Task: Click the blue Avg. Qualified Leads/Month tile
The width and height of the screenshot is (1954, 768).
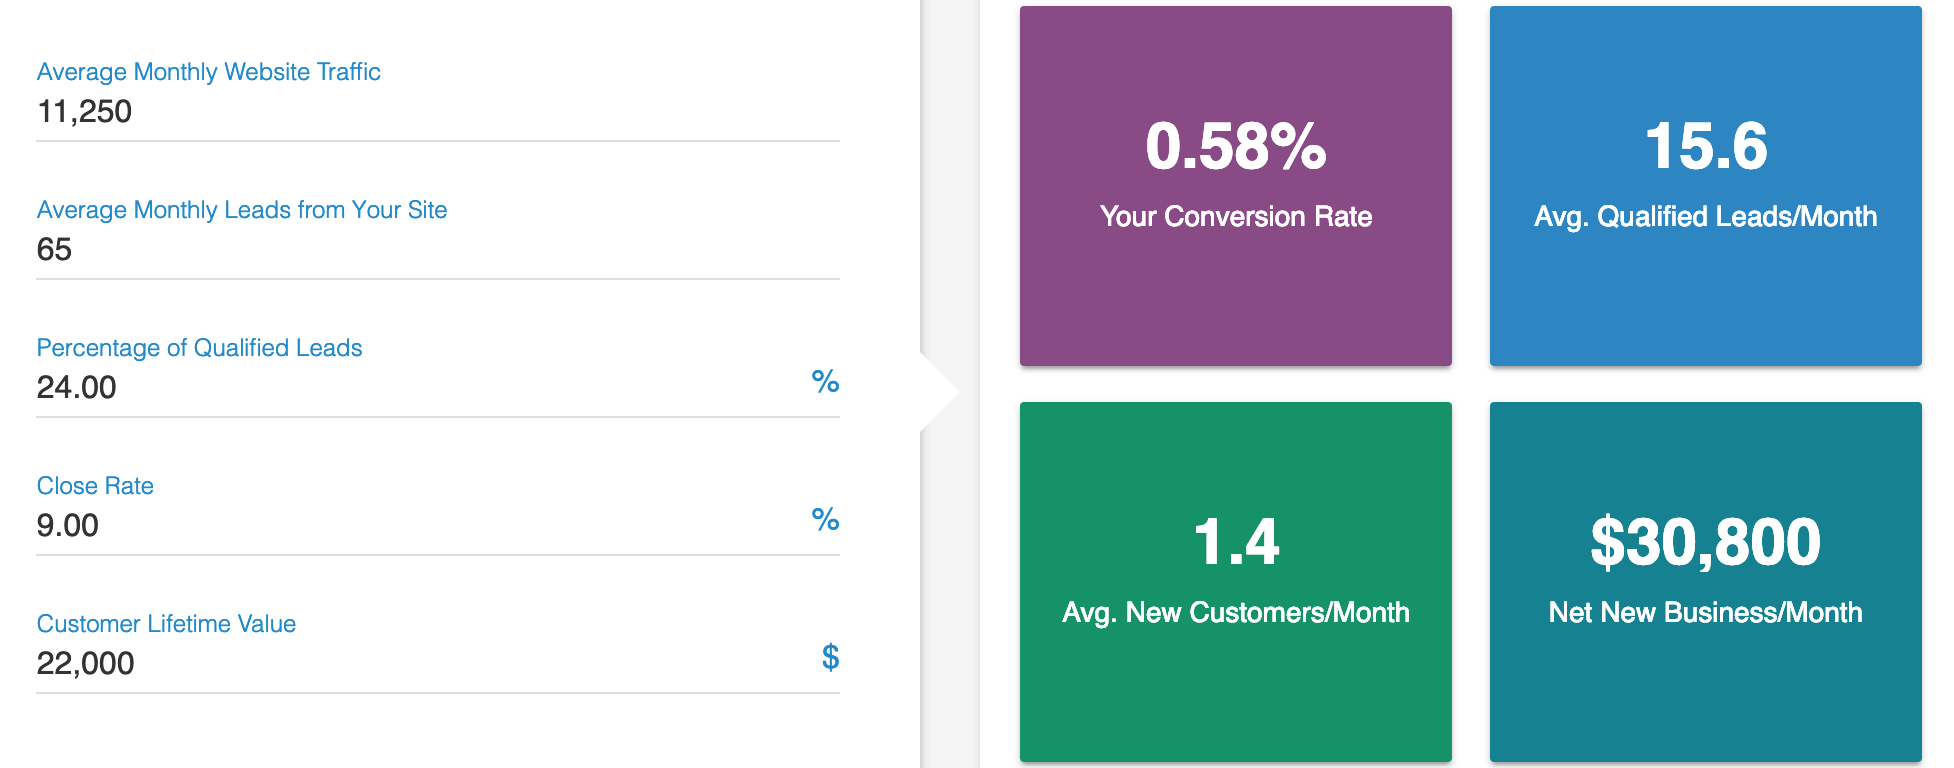Action: tap(1706, 184)
